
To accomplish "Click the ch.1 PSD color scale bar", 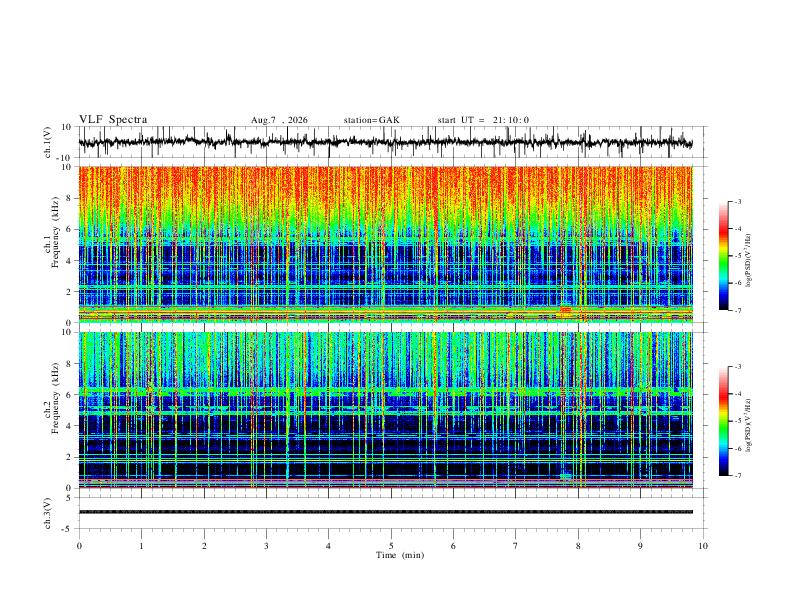I will (723, 256).
